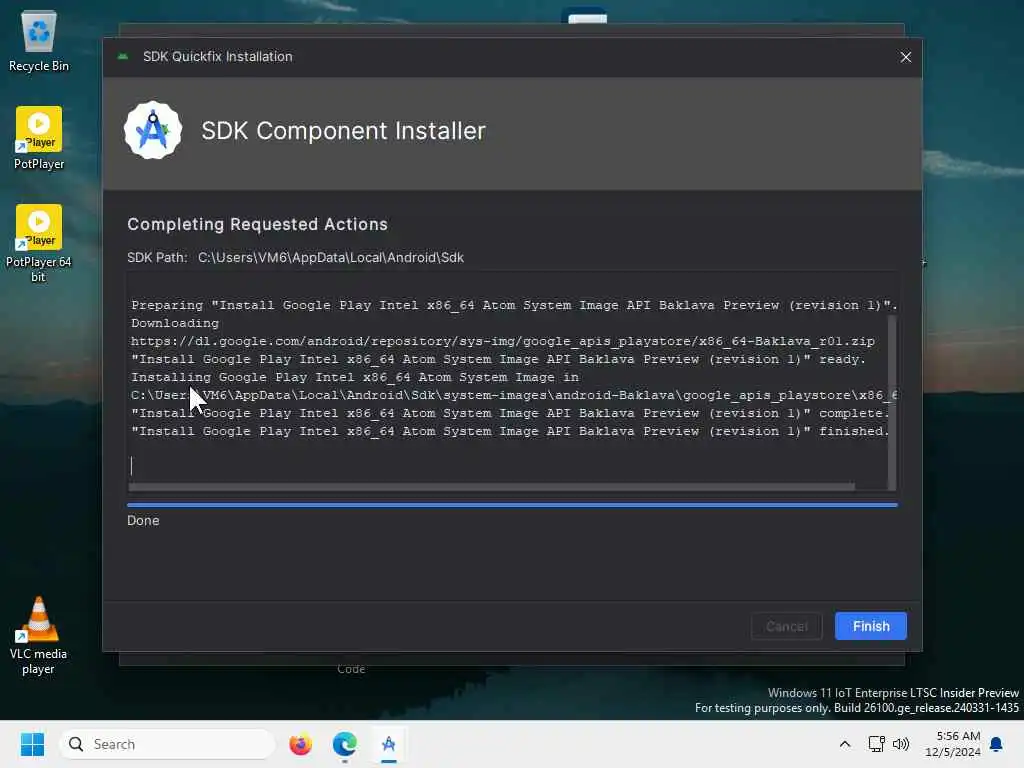Click the 'Installing Google Play Intel' log line
Viewport: 1024px width, 768px height.
pos(355,377)
